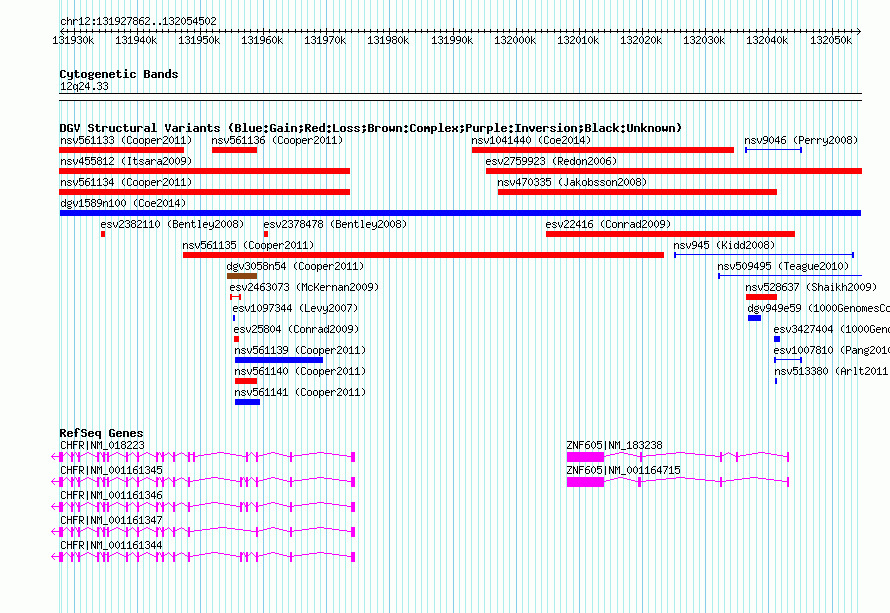This screenshot has height=613, width=890.
Task: Click the long red nsv561135 bar
Action: point(423,255)
